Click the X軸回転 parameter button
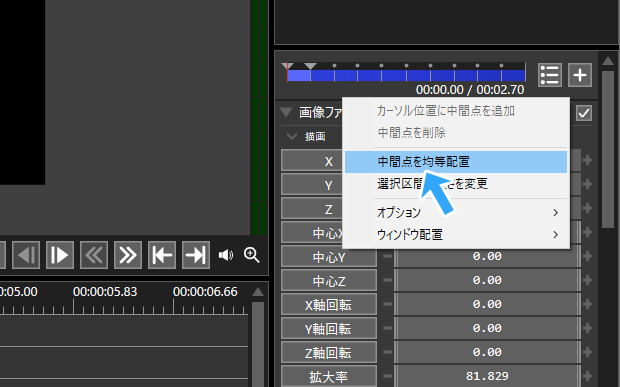 pos(329,305)
